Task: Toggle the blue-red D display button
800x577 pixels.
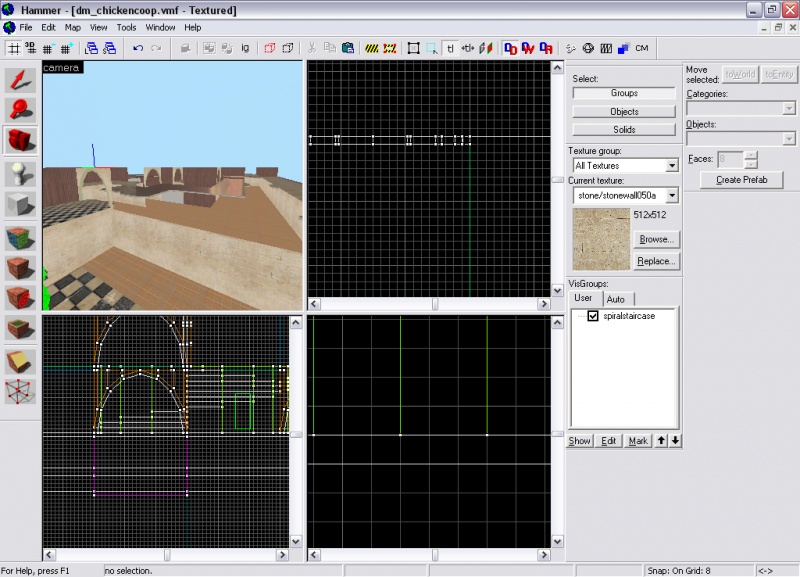Action: (x=510, y=48)
